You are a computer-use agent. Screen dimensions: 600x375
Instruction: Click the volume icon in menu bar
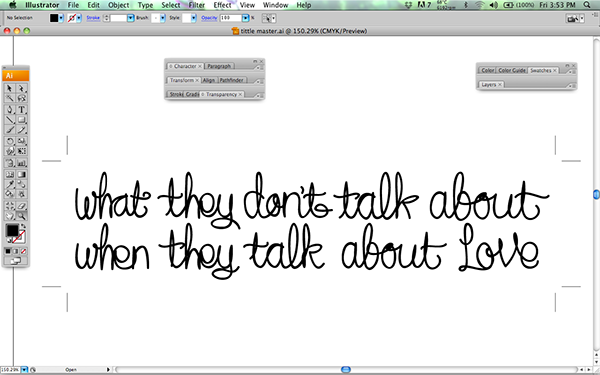tap(494, 5)
